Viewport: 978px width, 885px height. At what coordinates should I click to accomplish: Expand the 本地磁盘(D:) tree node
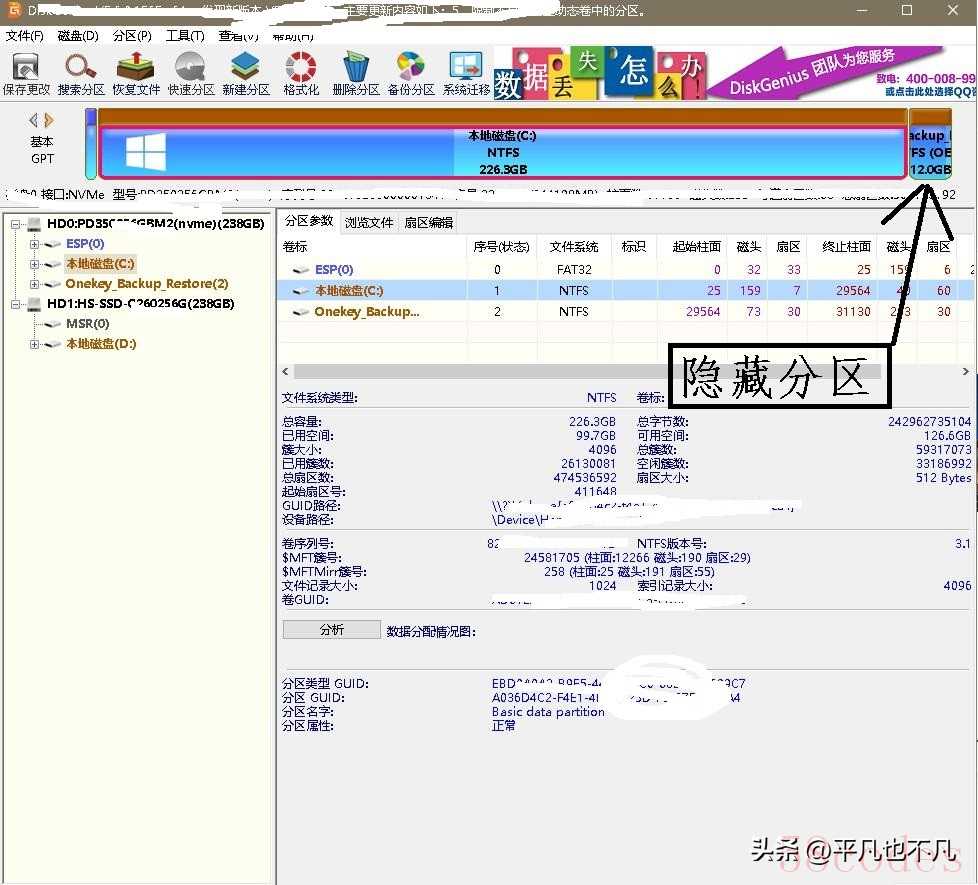click(x=34, y=344)
